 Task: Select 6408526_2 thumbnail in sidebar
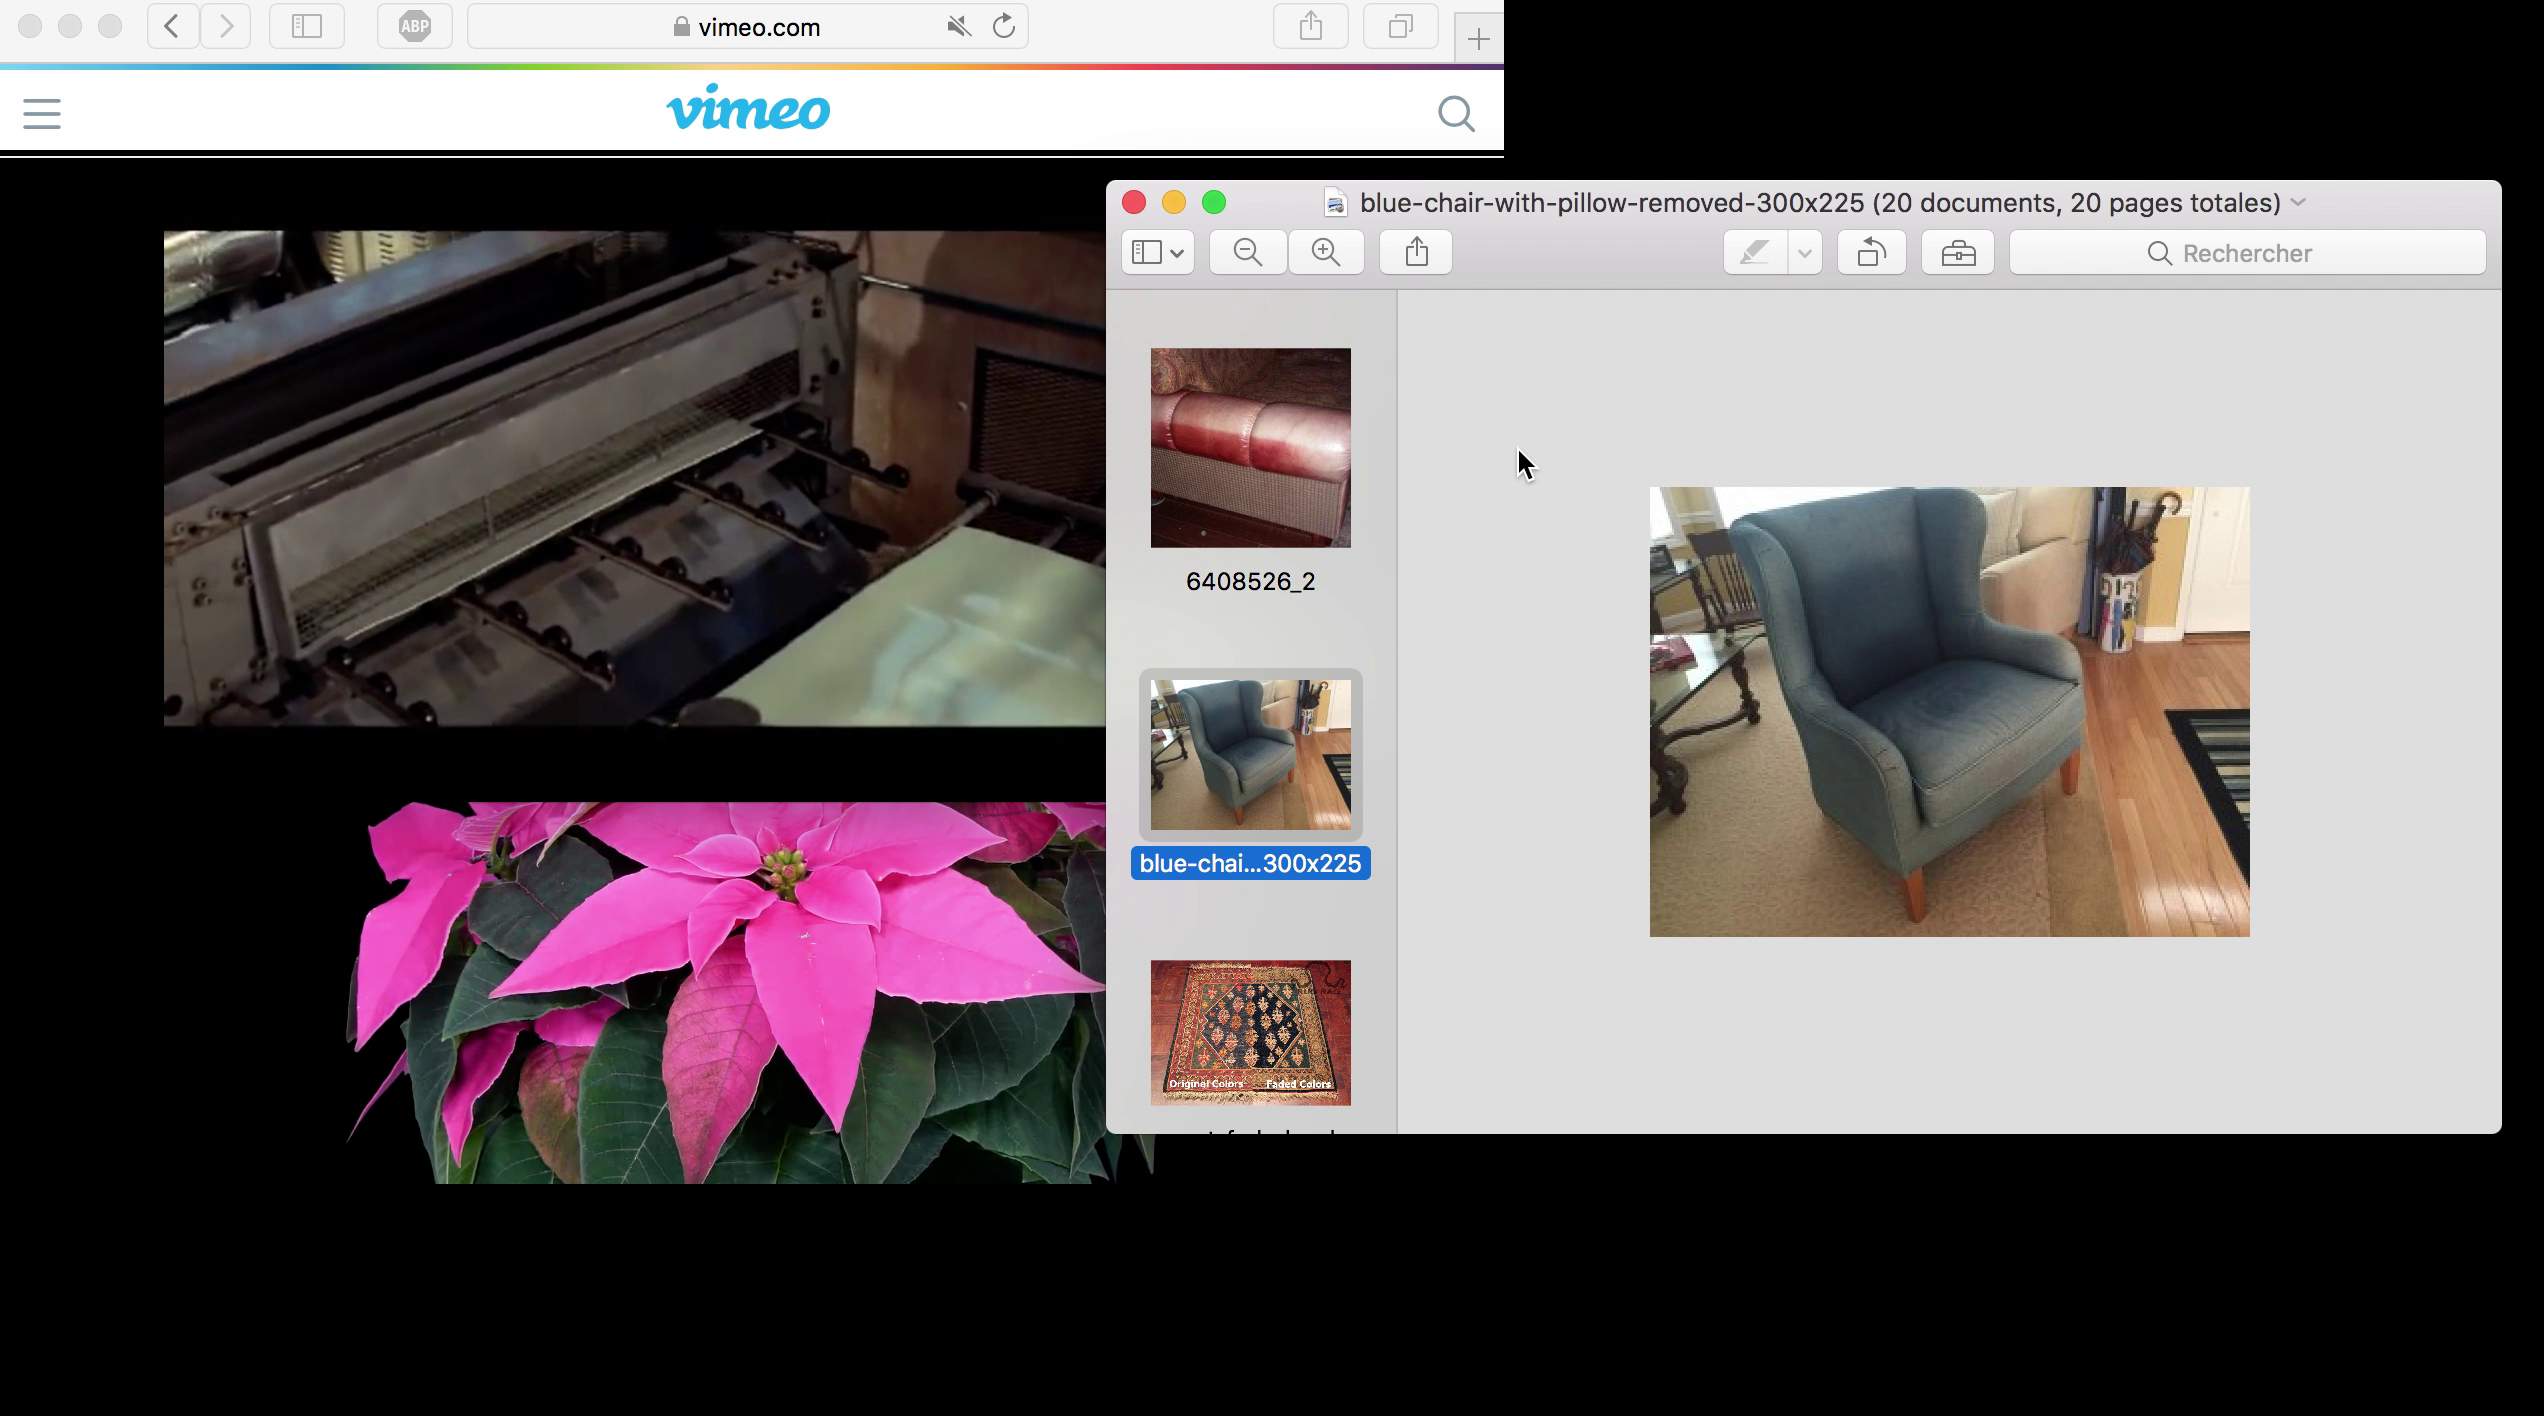1250,448
